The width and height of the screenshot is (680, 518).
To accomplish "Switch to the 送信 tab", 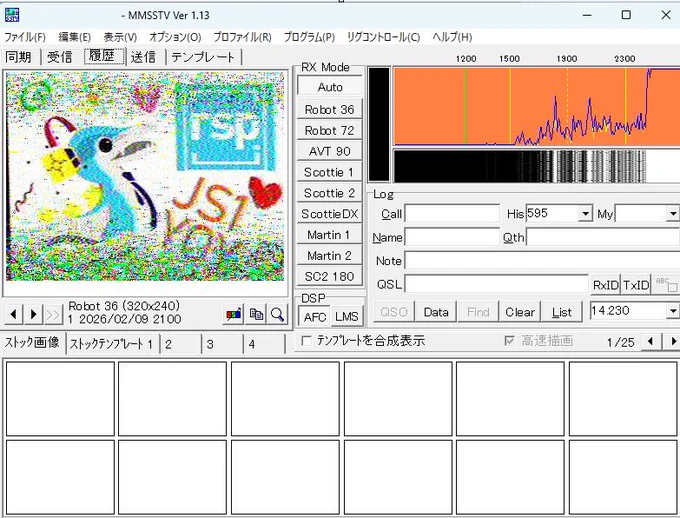I will pyautogui.click(x=144, y=57).
